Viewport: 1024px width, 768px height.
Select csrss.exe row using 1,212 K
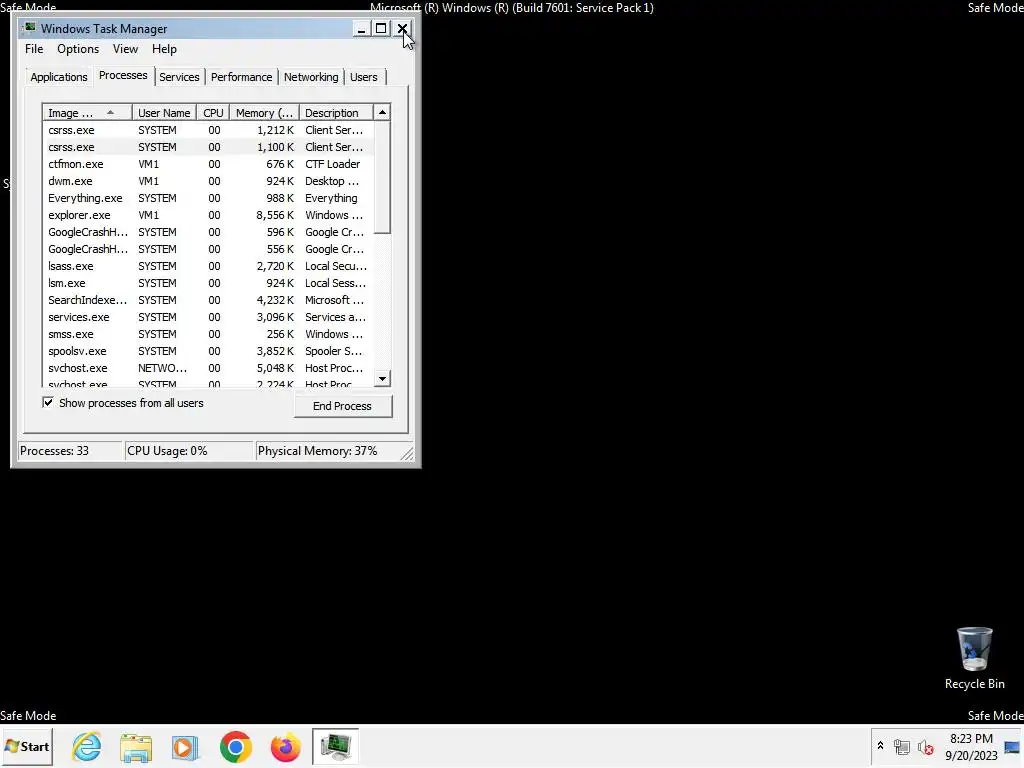click(208, 130)
